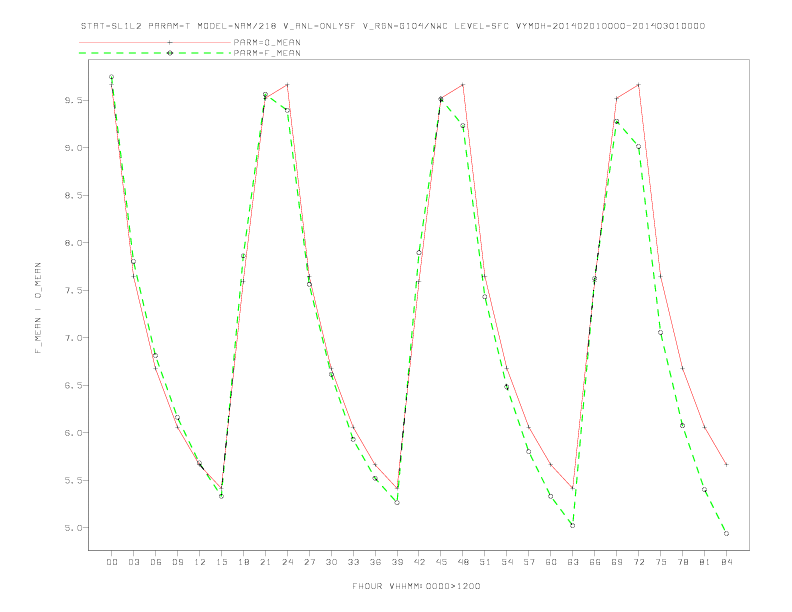Select the red O_MEAN legend line sample
792x612 pixels.
click(x=155, y=42)
